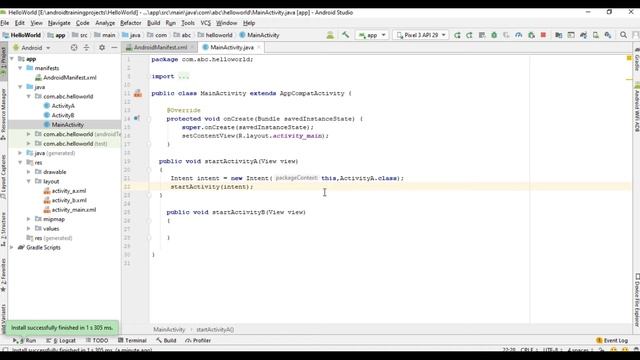Toggle the Favorites side panel
Image resolution: width=640 pixels, height=360 pixels.
(3, 276)
